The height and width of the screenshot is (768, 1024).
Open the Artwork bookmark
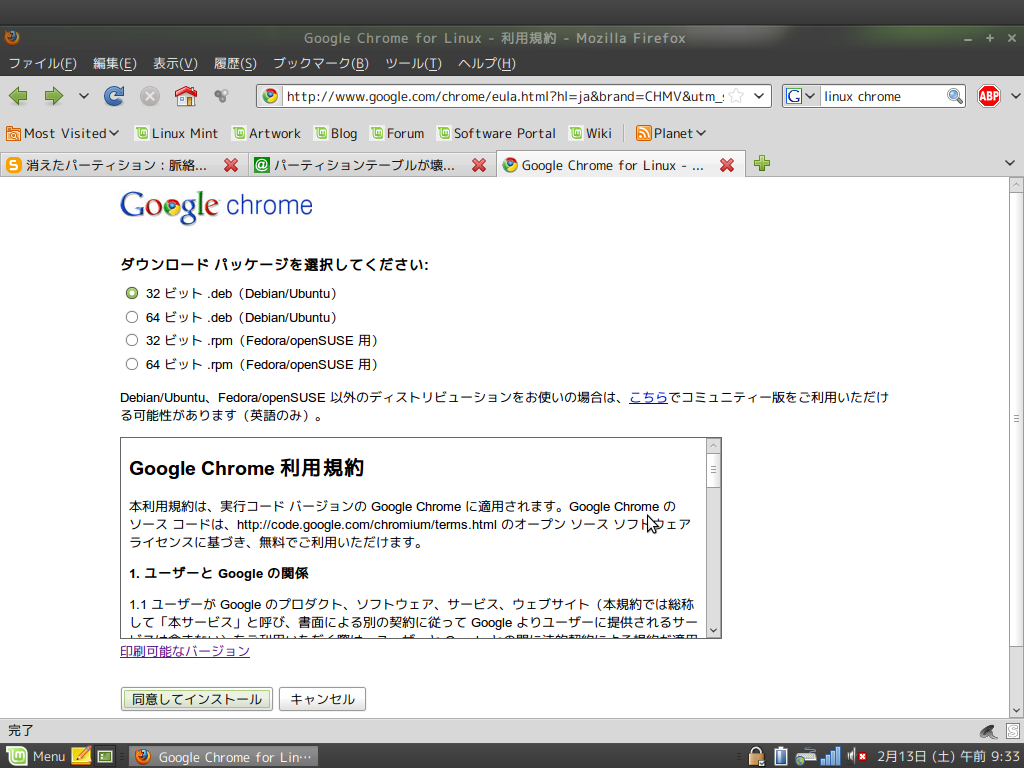tap(266, 133)
